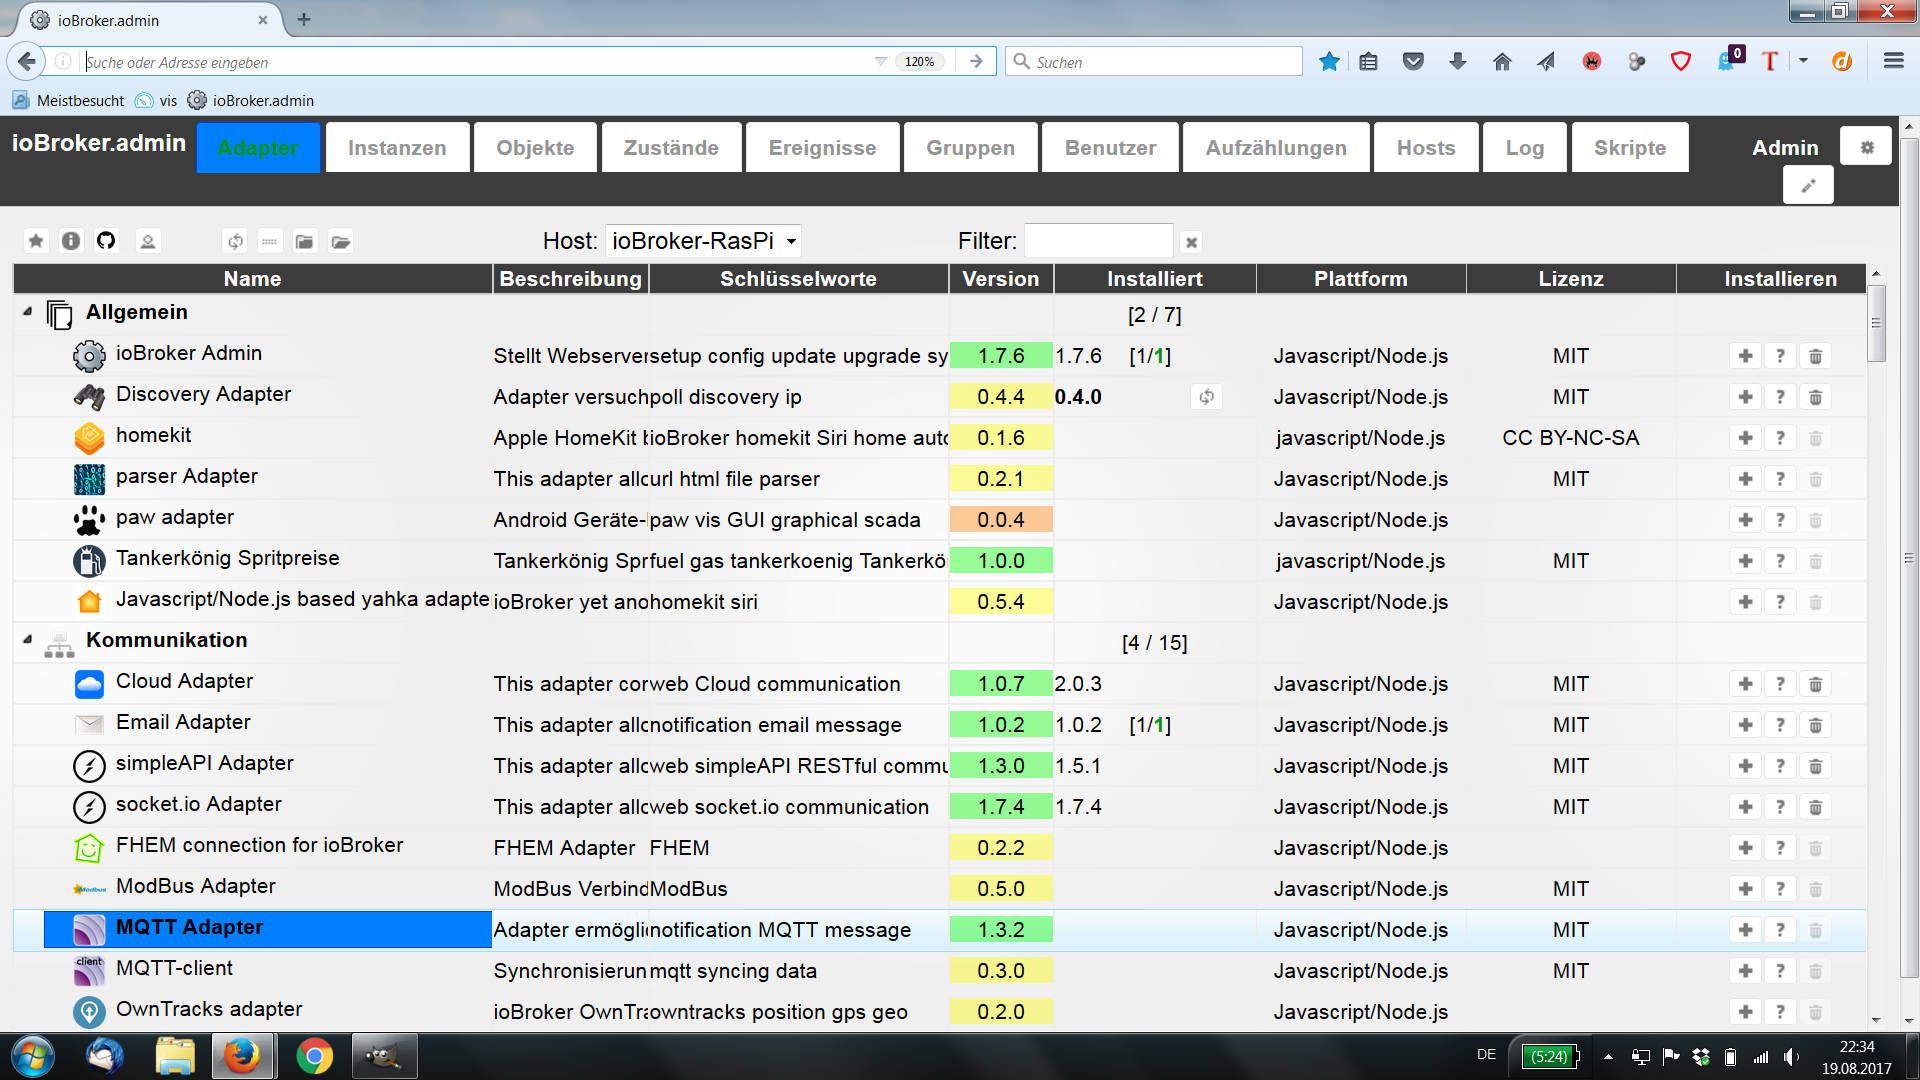Screen dimensions: 1920x1080
Task: Click the info icon in the adapter toolbar
Action: (71, 241)
